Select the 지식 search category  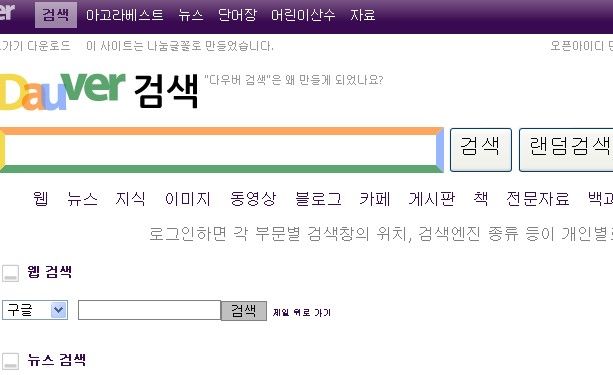click(x=130, y=199)
